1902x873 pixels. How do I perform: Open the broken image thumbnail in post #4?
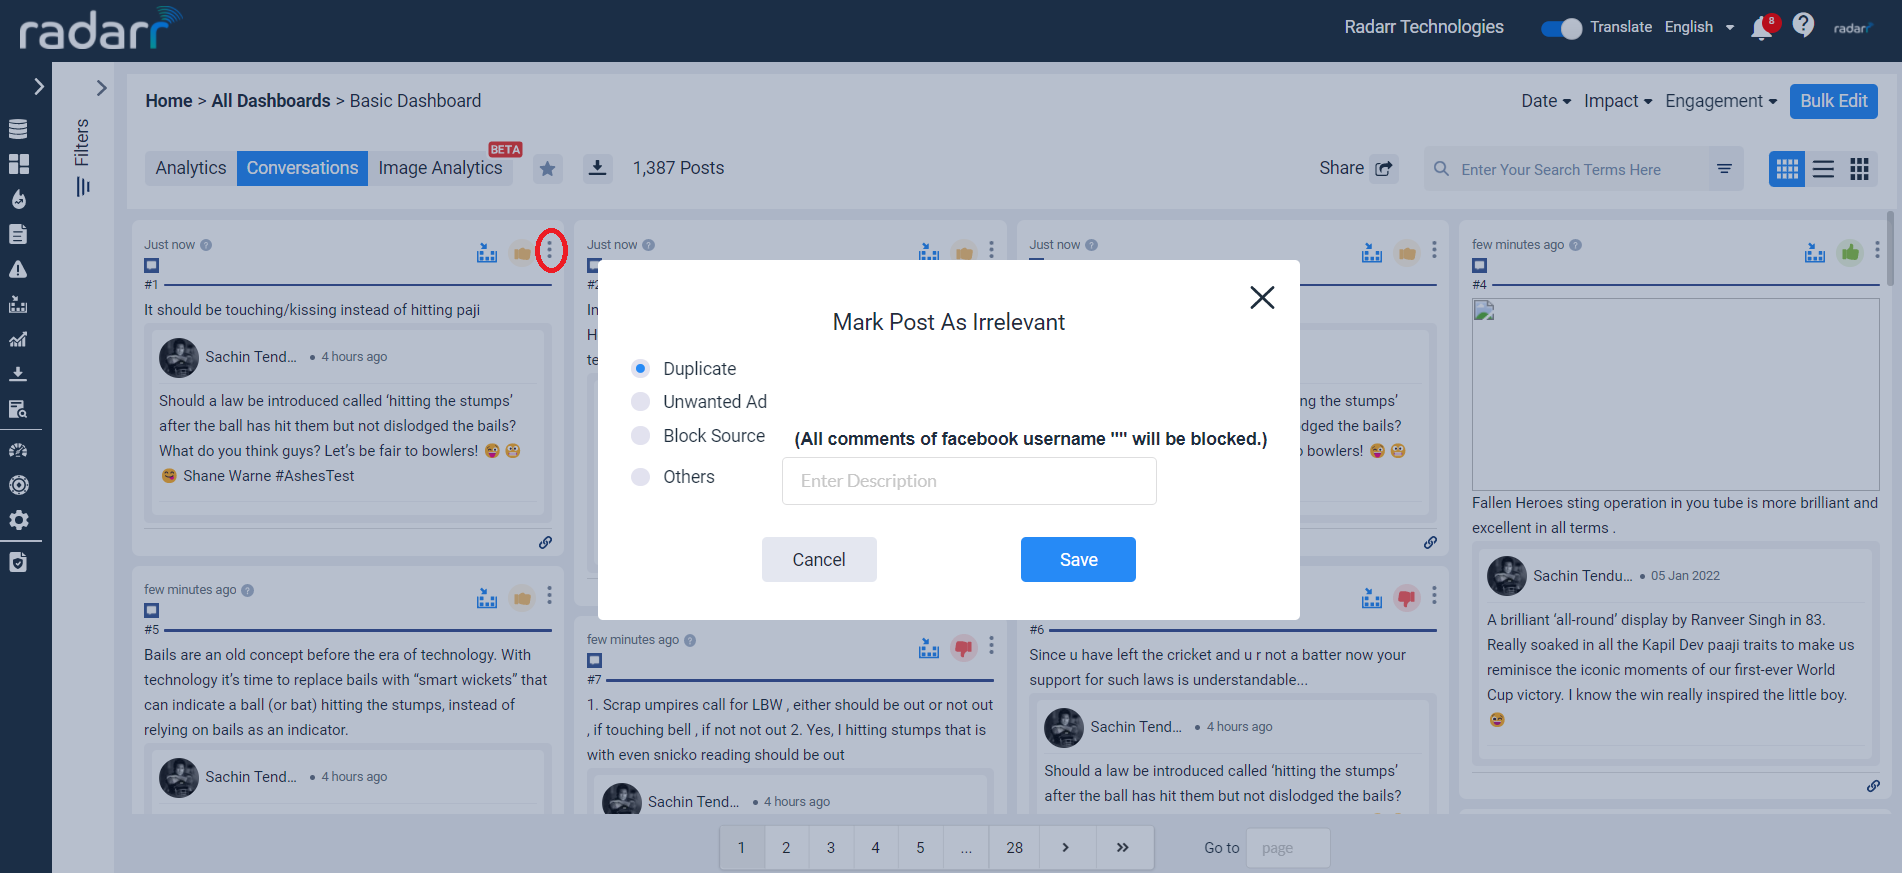click(x=1675, y=394)
